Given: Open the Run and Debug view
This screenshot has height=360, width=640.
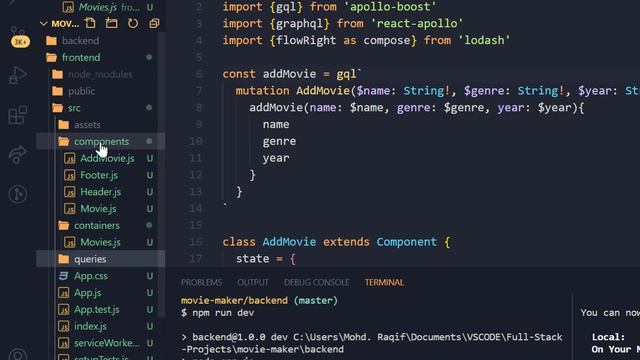Looking at the screenshot, I should [x=18, y=75].
